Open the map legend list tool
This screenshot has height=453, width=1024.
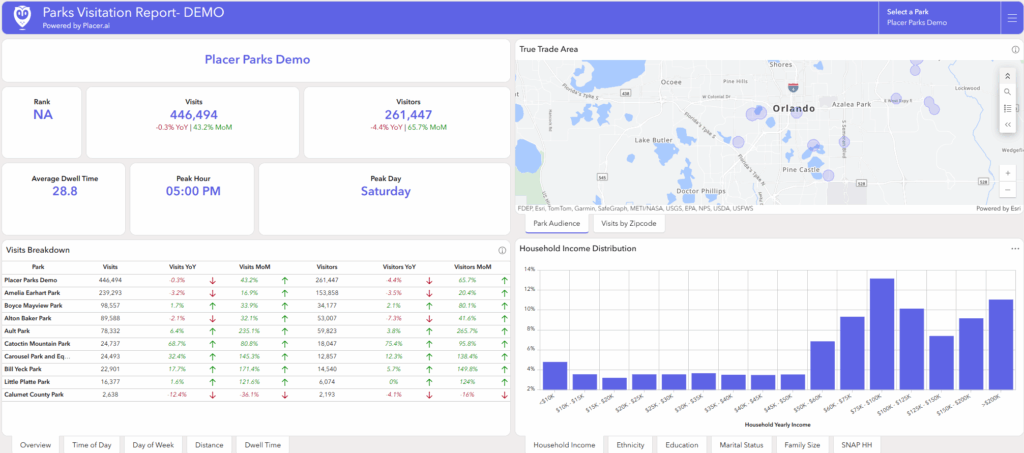pyautogui.click(x=1008, y=108)
